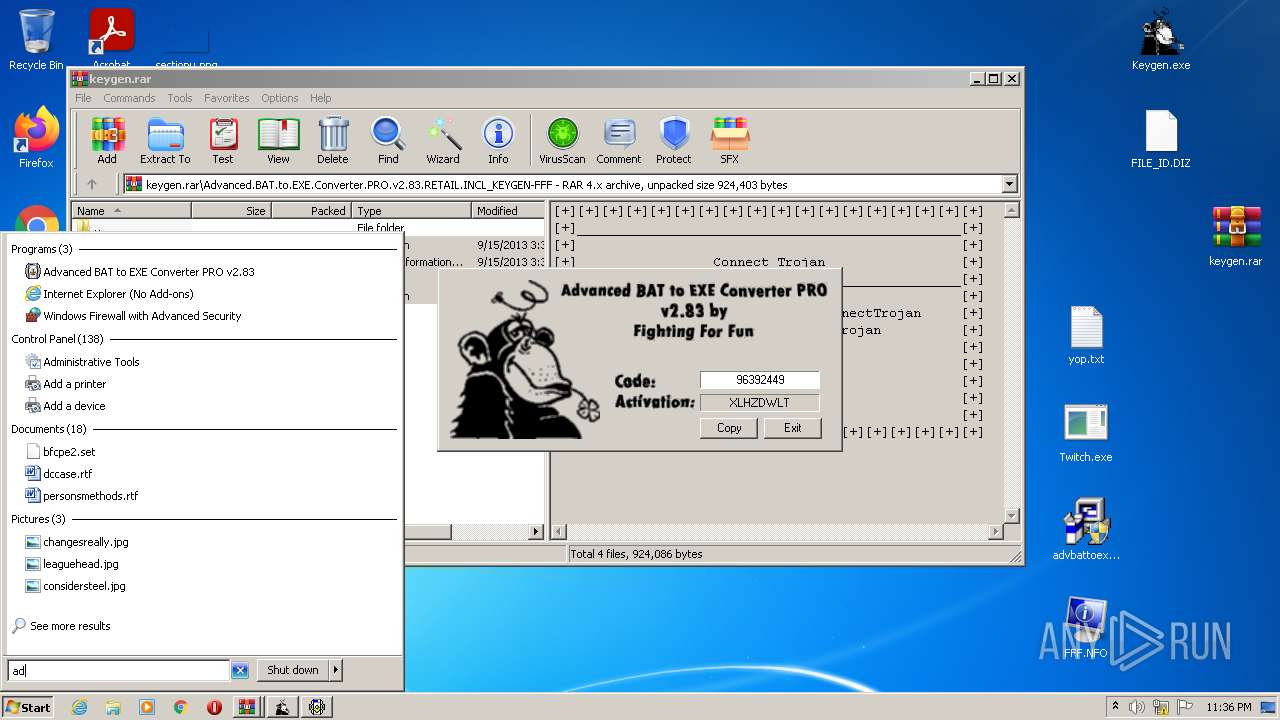Open leaguehead.jpg picture result
1280x720 pixels.
80,564
